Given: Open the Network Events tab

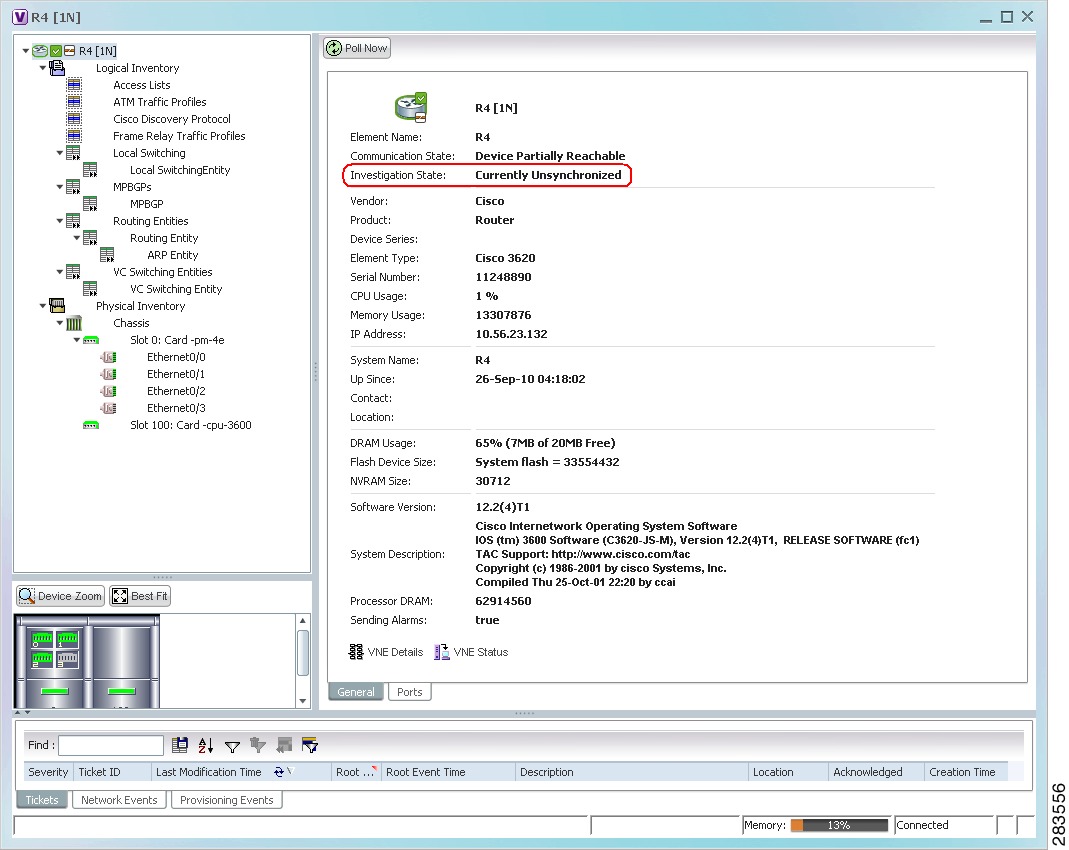Looking at the screenshot, I should coord(119,800).
